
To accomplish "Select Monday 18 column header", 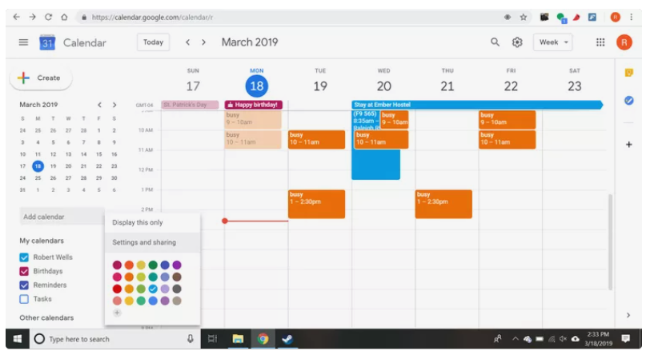I will (x=257, y=82).
